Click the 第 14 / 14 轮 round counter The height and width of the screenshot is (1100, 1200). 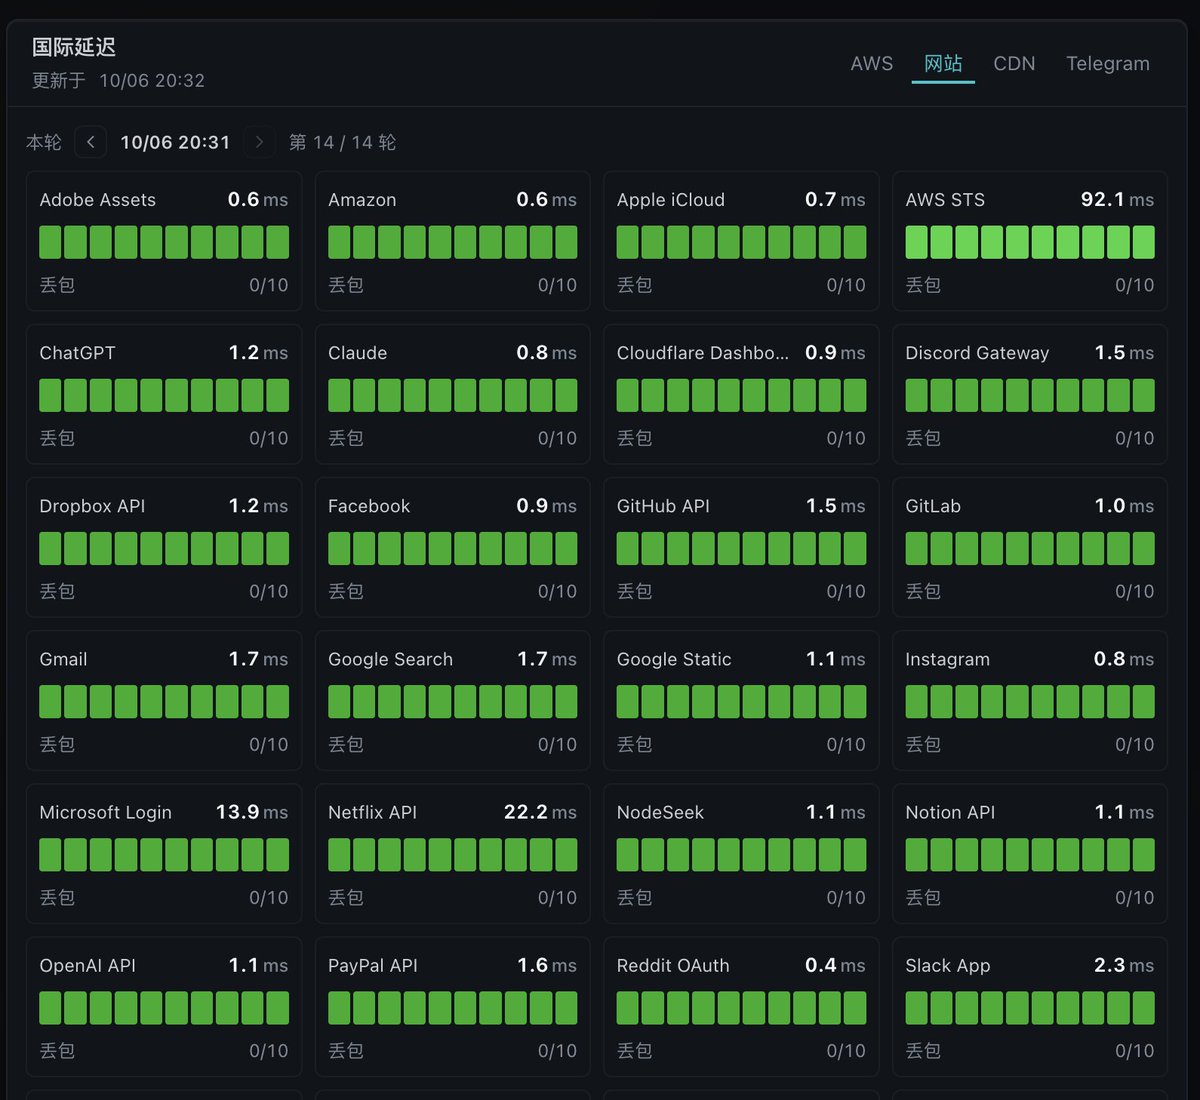(342, 142)
